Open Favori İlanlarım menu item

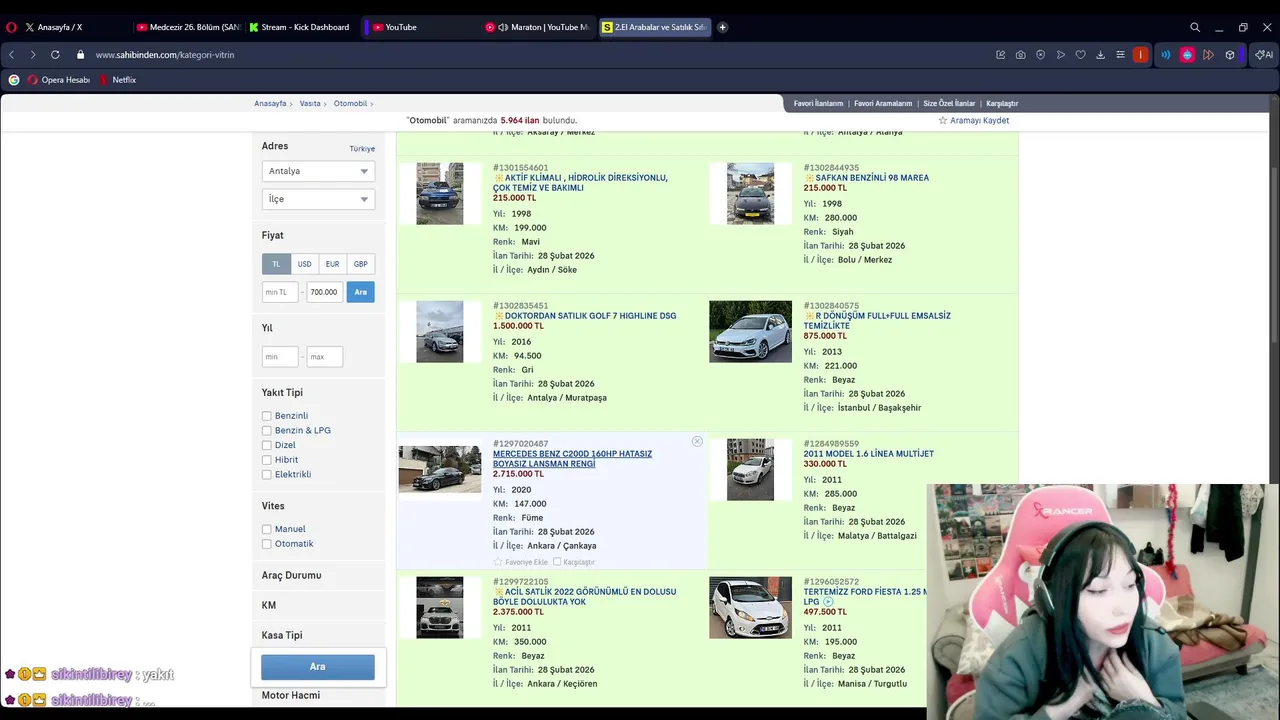818,103
